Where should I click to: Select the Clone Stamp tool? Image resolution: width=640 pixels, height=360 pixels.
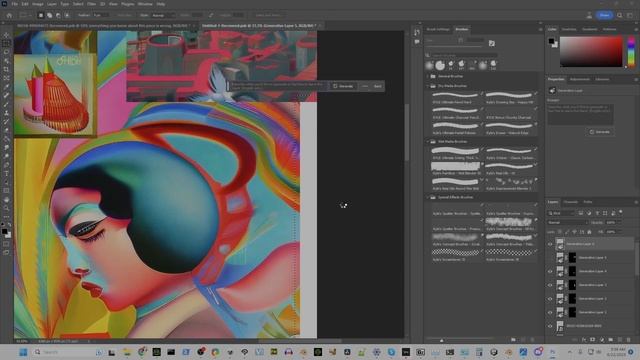[x=6, y=113]
